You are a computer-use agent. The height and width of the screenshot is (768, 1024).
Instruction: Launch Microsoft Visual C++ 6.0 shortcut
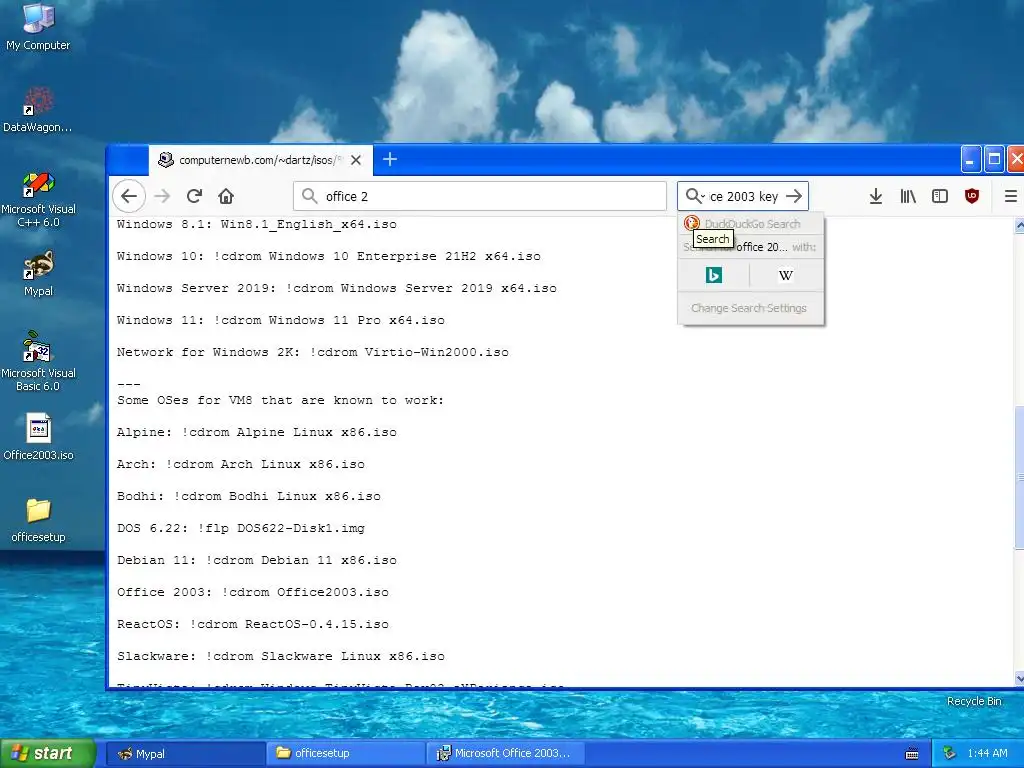[x=38, y=199]
